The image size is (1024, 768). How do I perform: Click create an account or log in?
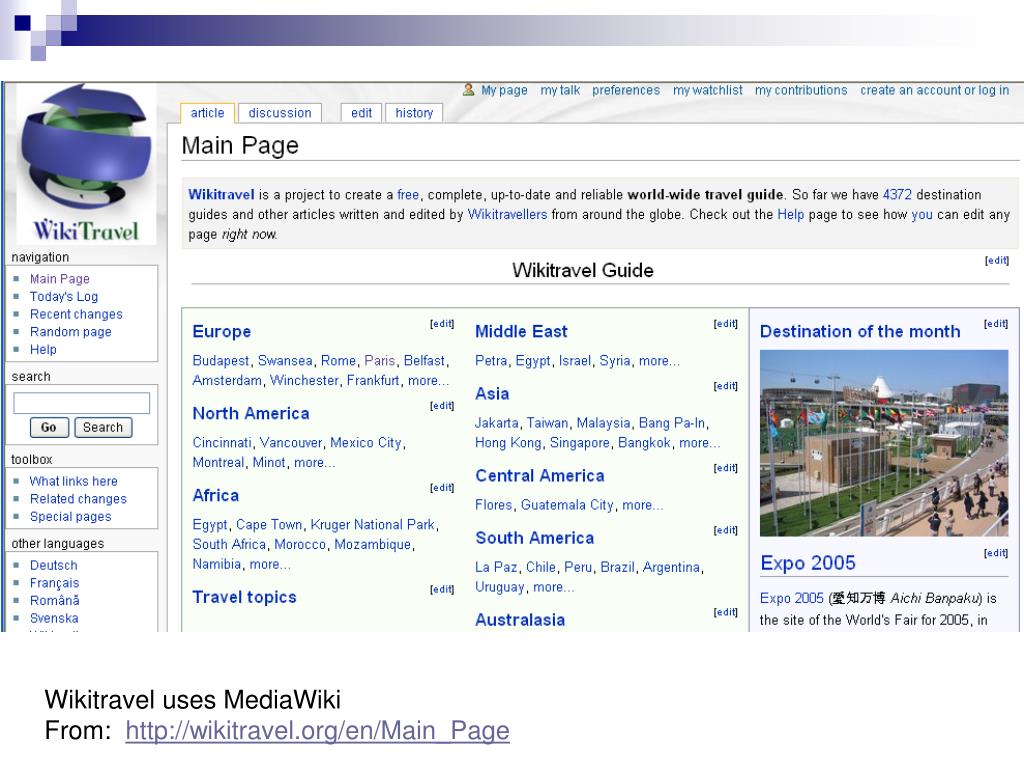click(934, 90)
